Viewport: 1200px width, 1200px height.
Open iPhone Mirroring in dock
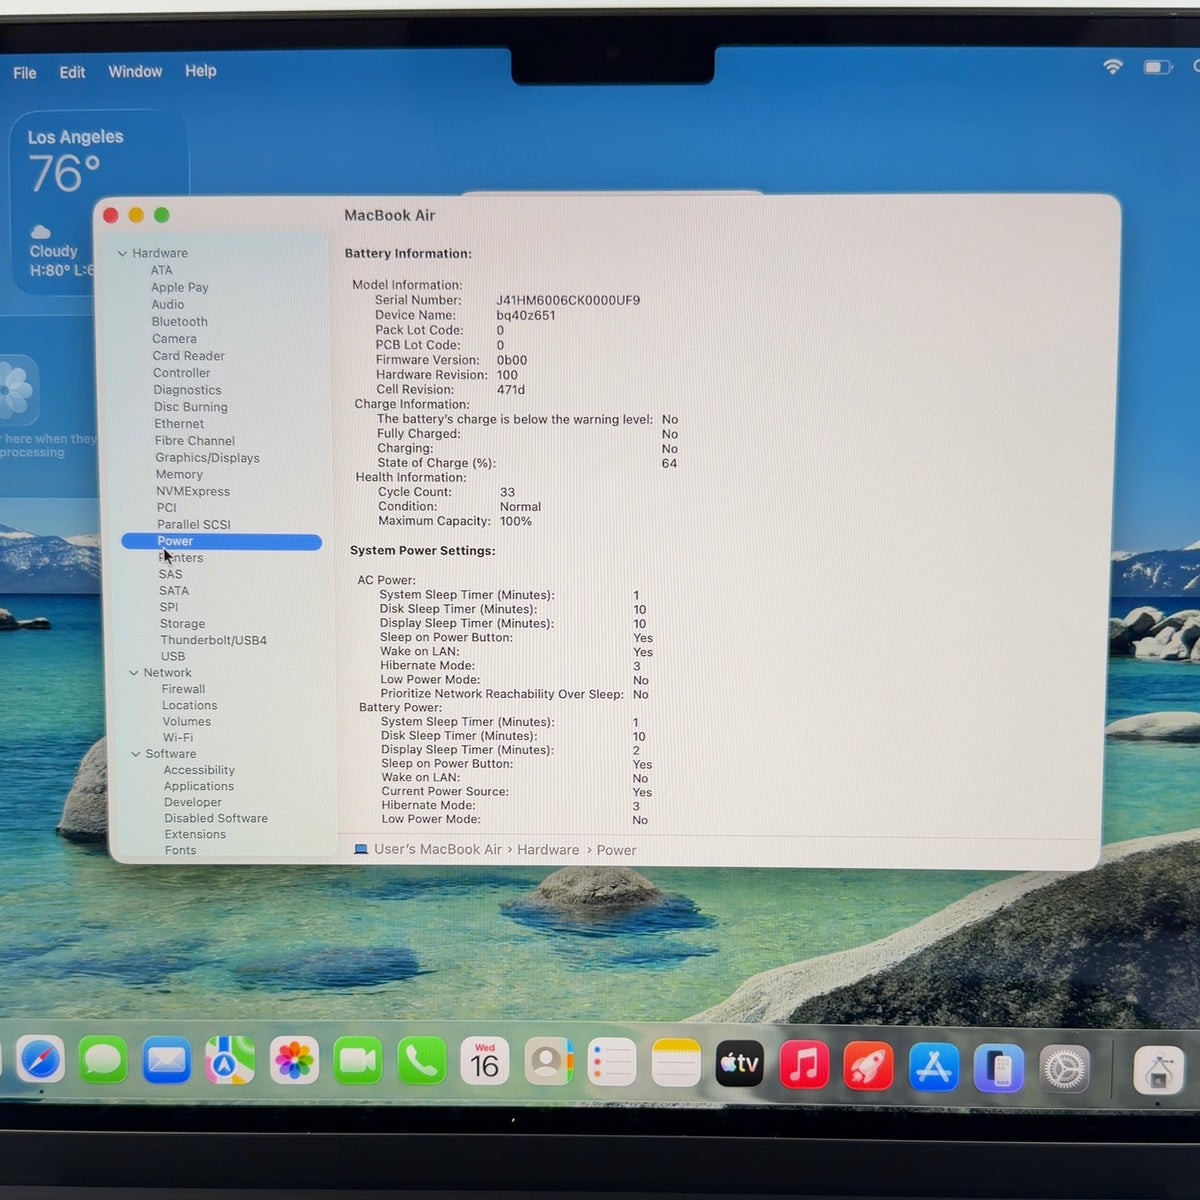(998, 1068)
